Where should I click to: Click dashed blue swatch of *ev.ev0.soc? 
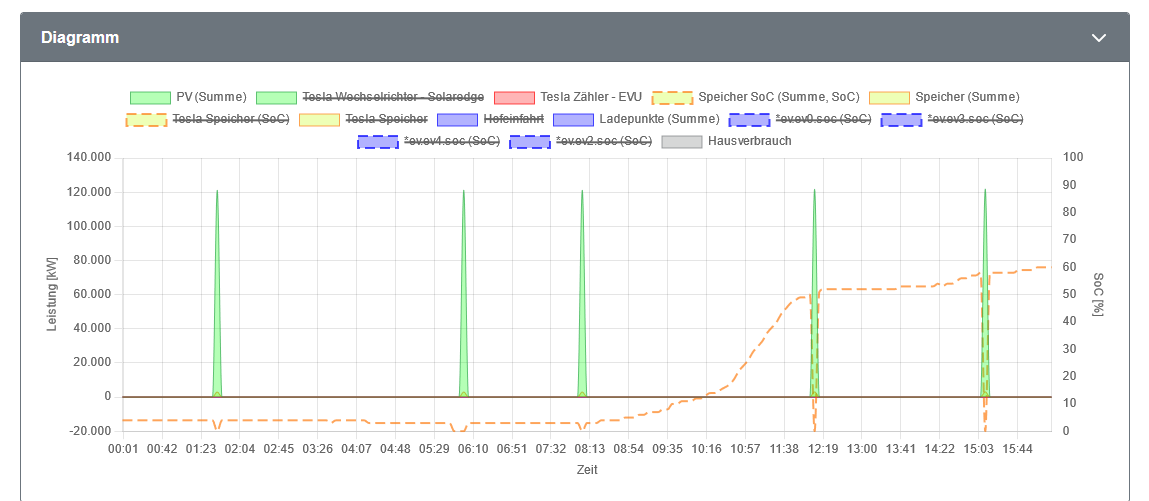749,119
